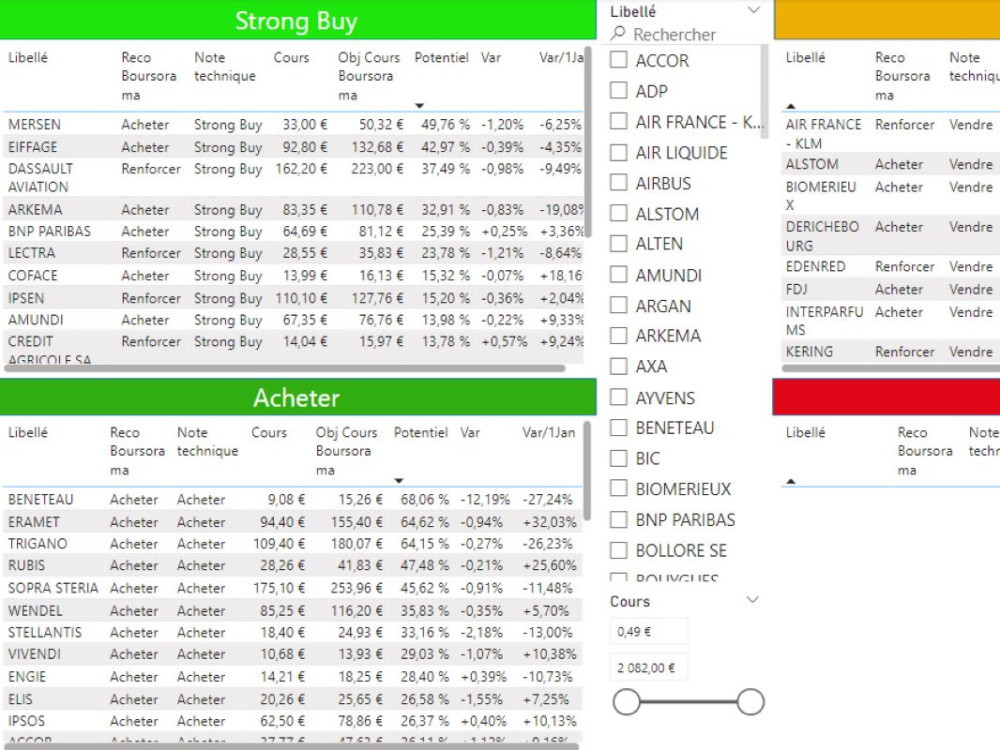1000x750 pixels.
Task: Tick the AYVENS checkbox
Action: [x=617, y=397]
